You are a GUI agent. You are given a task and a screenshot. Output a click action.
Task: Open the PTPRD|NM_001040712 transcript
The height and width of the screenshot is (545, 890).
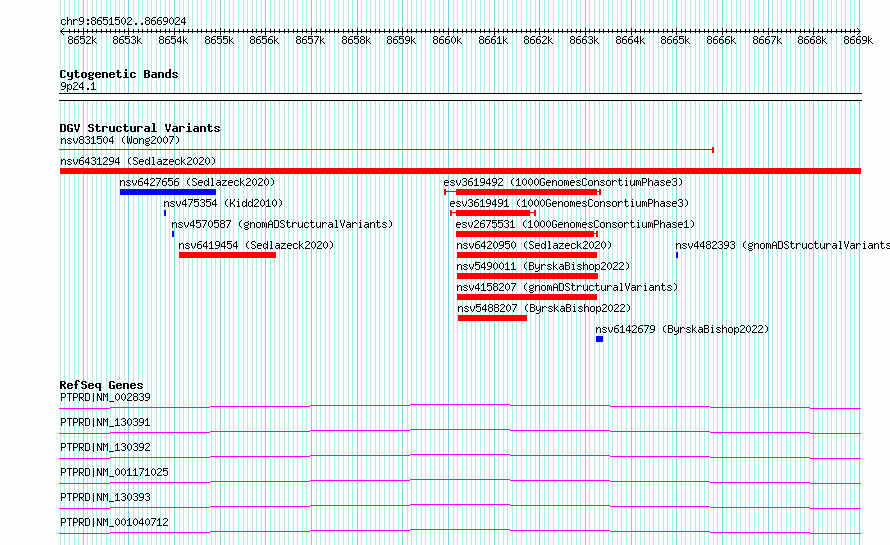point(114,522)
